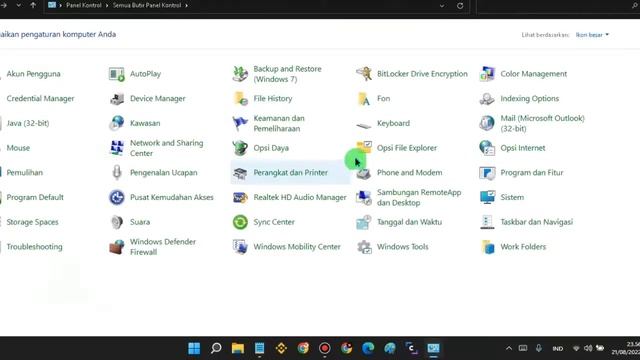Click the Kawasan globe icon
The height and width of the screenshot is (360, 640).
(x=117, y=123)
